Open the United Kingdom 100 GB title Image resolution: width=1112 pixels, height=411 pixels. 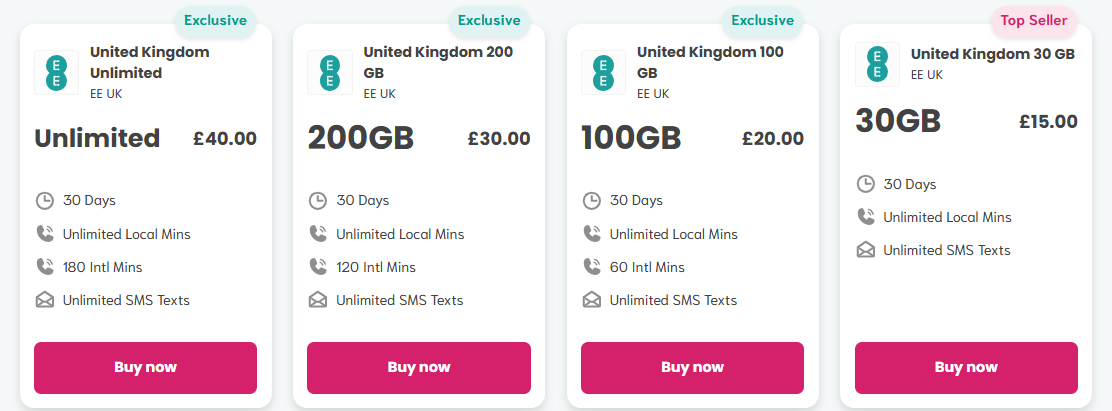pos(710,62)
